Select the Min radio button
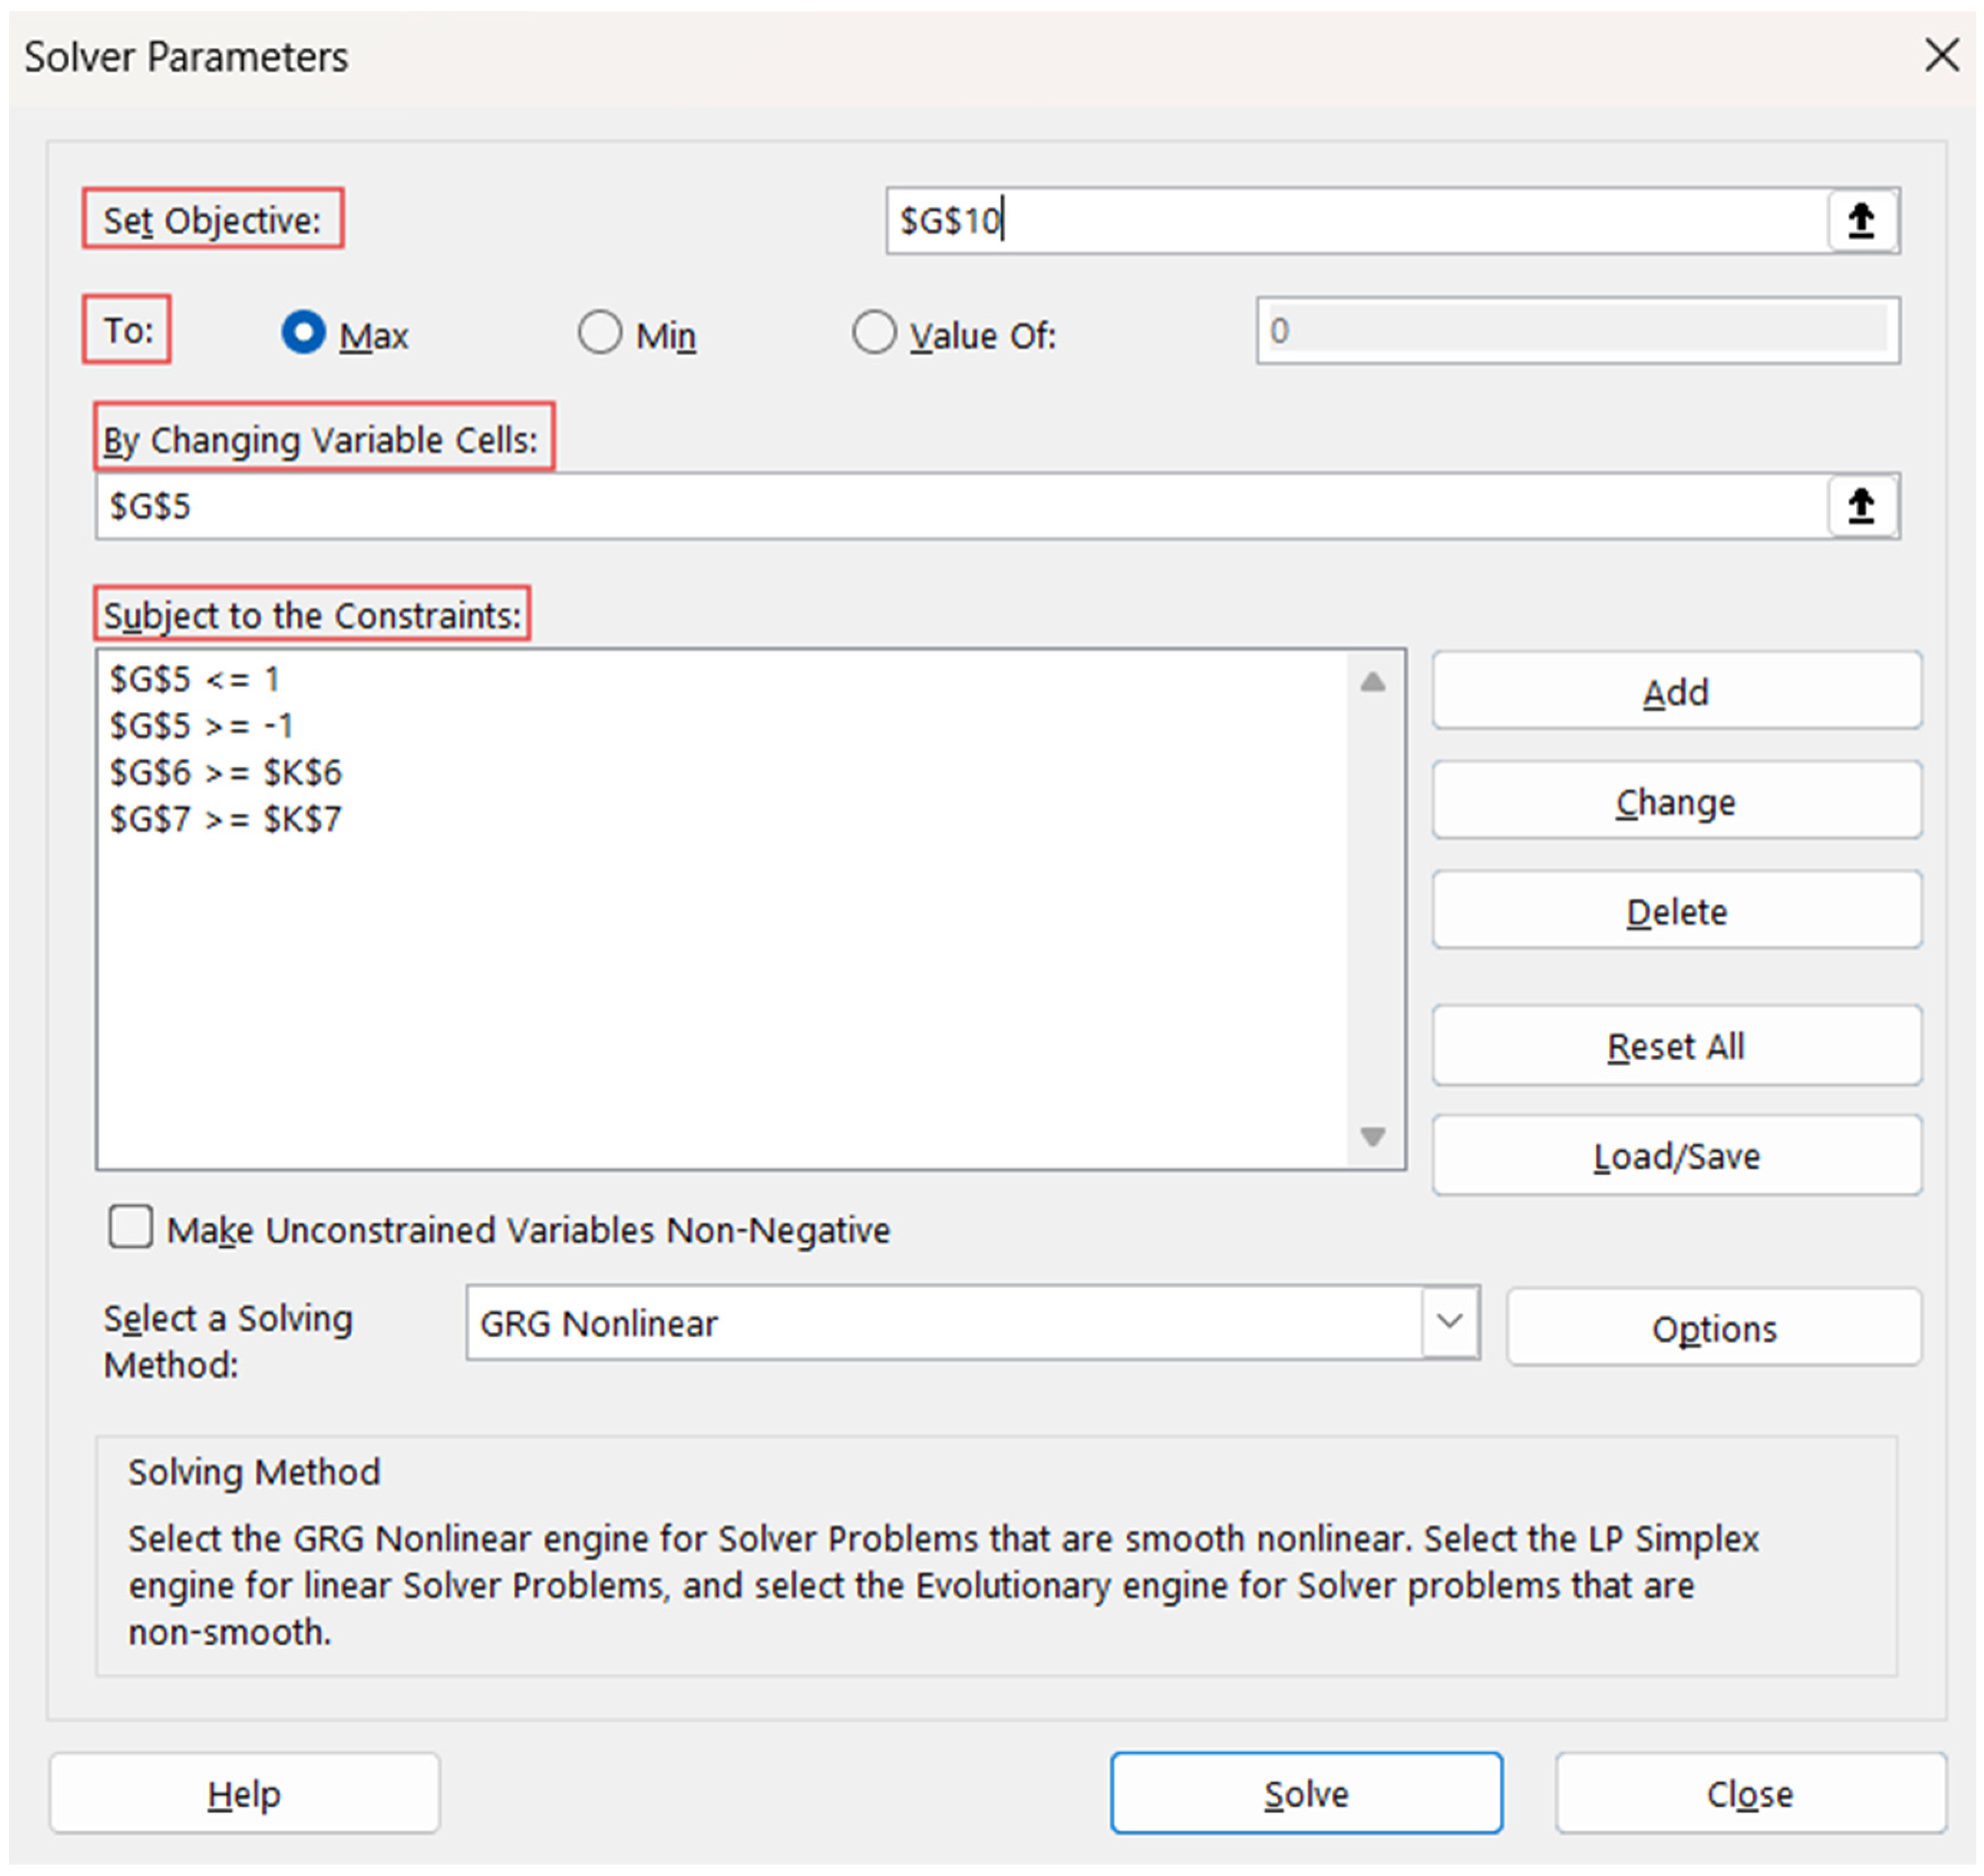Viewport: 1984px width, 1876px height. point(599,332)
